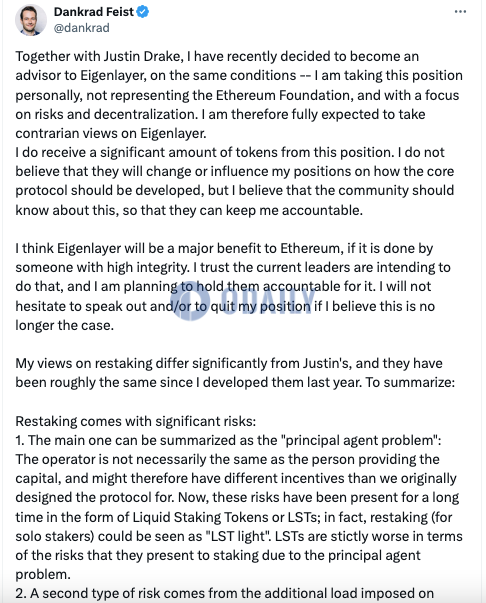
Task: Open the @dankrad handle link
Action: (x=82, y=28)
